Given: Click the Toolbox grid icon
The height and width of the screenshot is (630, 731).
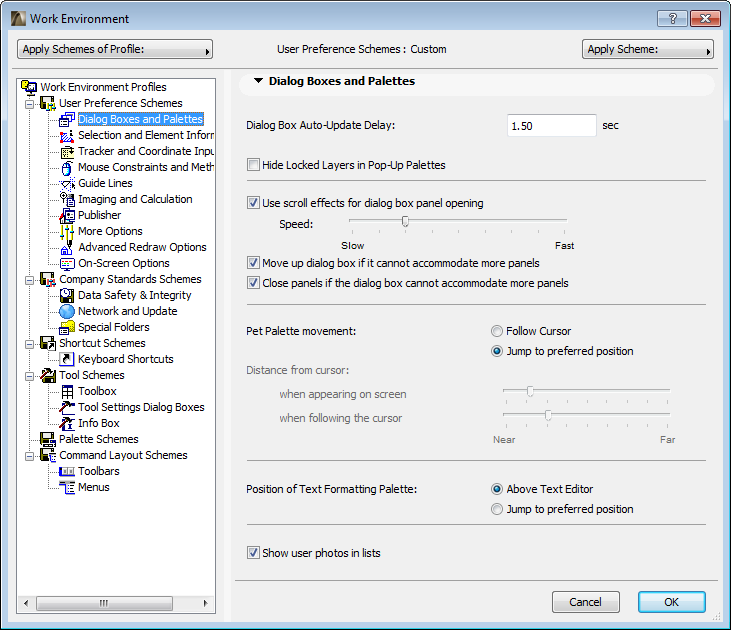Looking at the screenshot, I should (67, 391).
